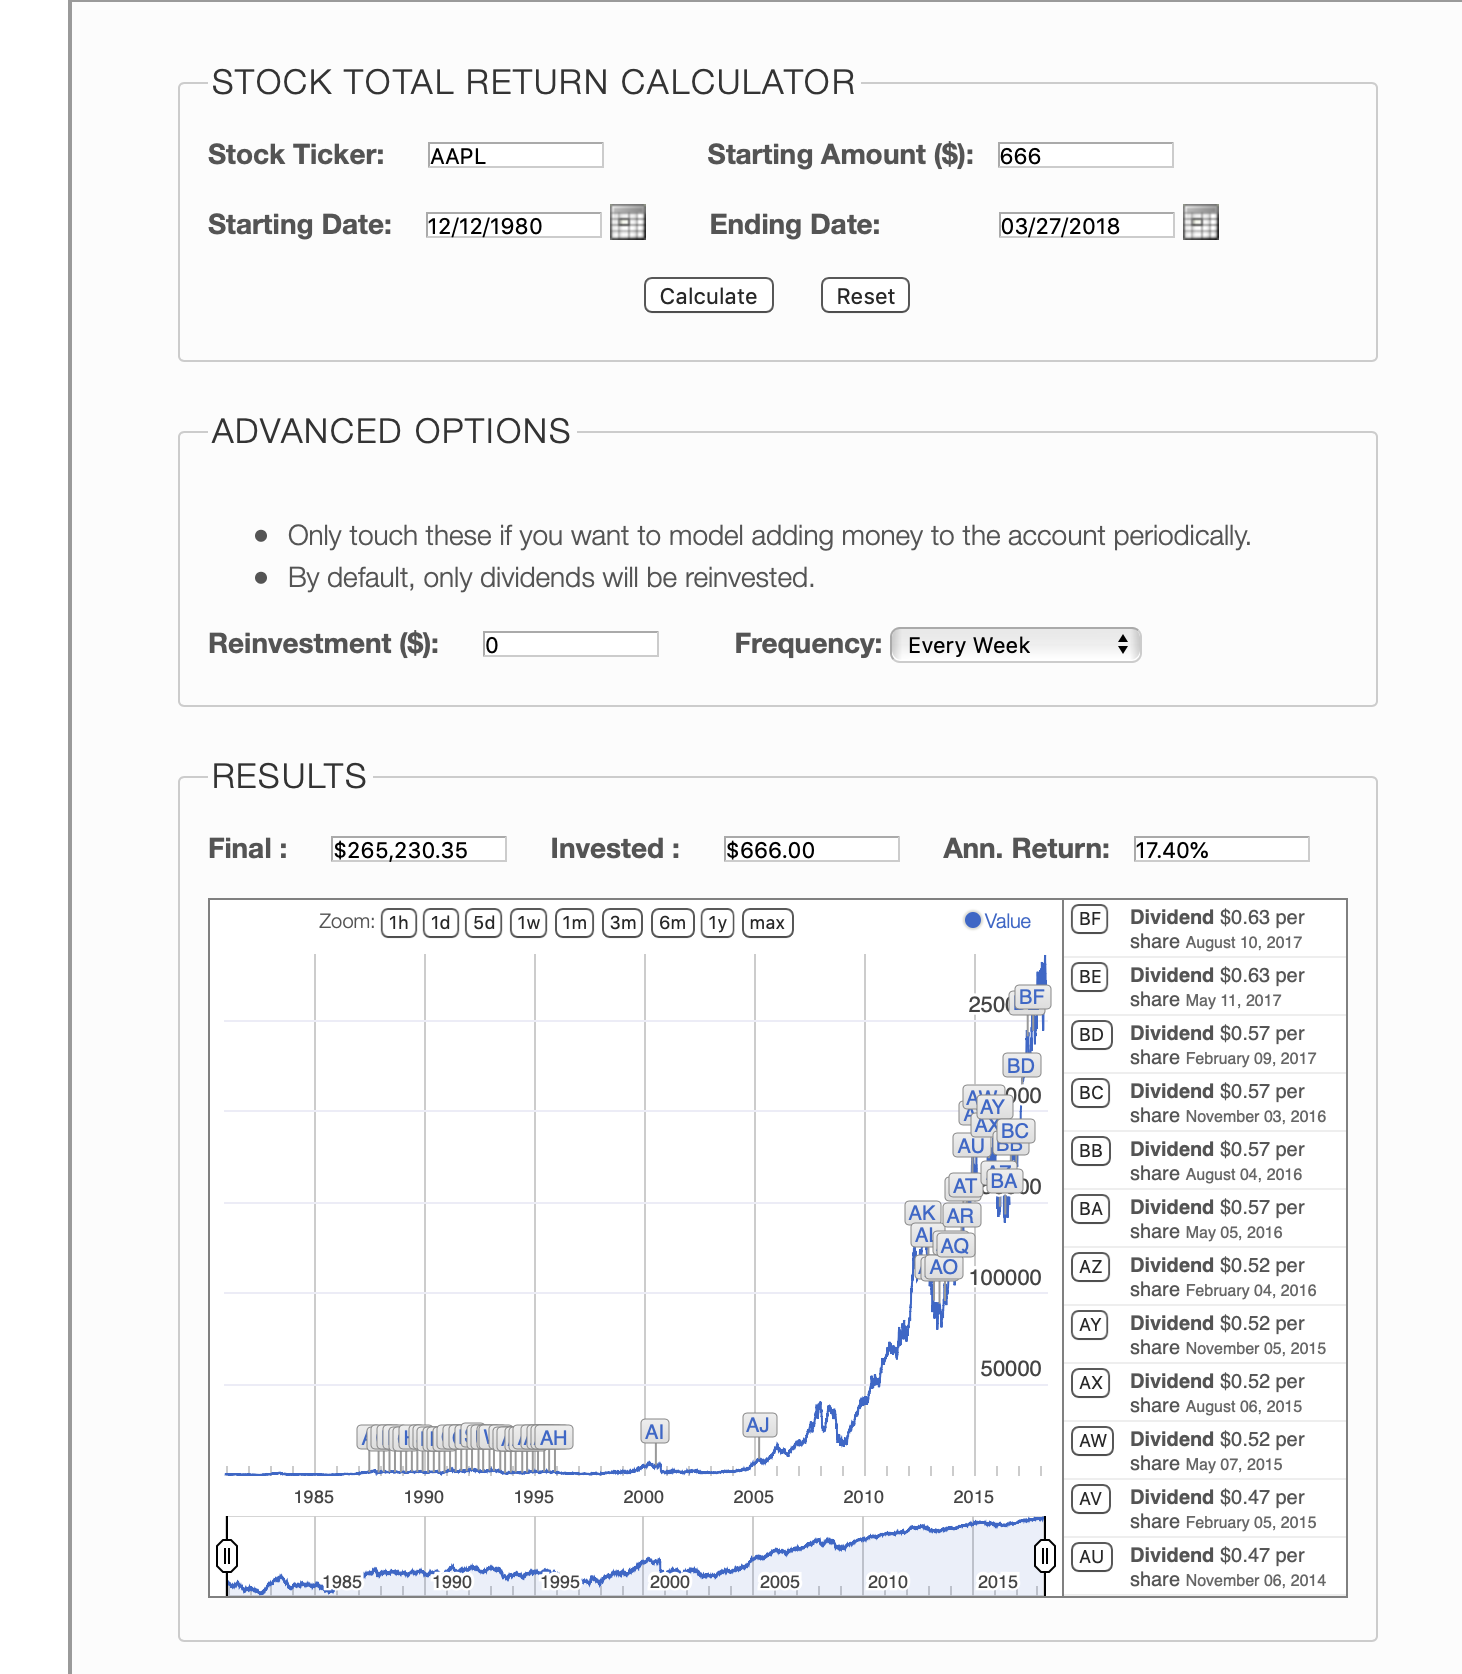Select the Final value result field
Viewport: 1462px width, 1674px height.
(x=419, y=849)
